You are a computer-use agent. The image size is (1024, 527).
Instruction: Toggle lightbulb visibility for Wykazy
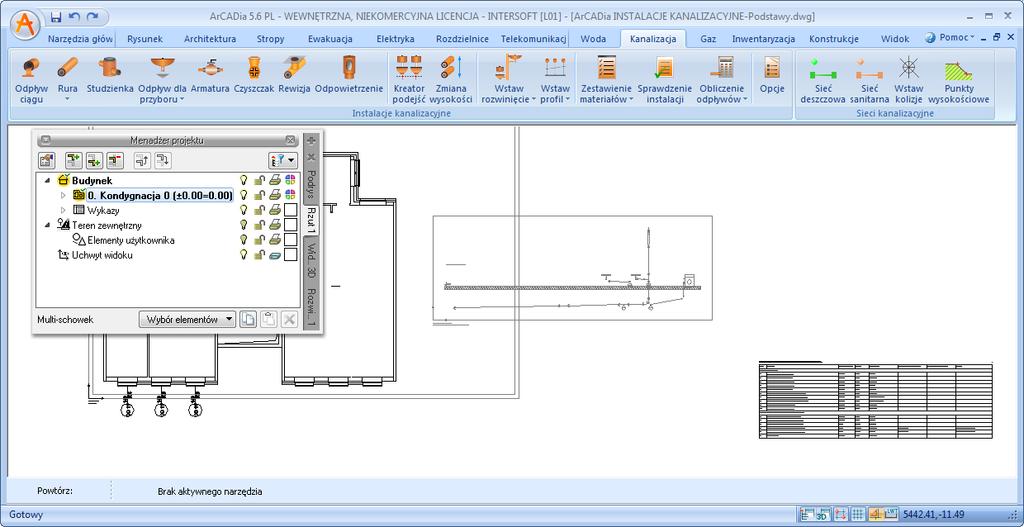coord(244,210)
